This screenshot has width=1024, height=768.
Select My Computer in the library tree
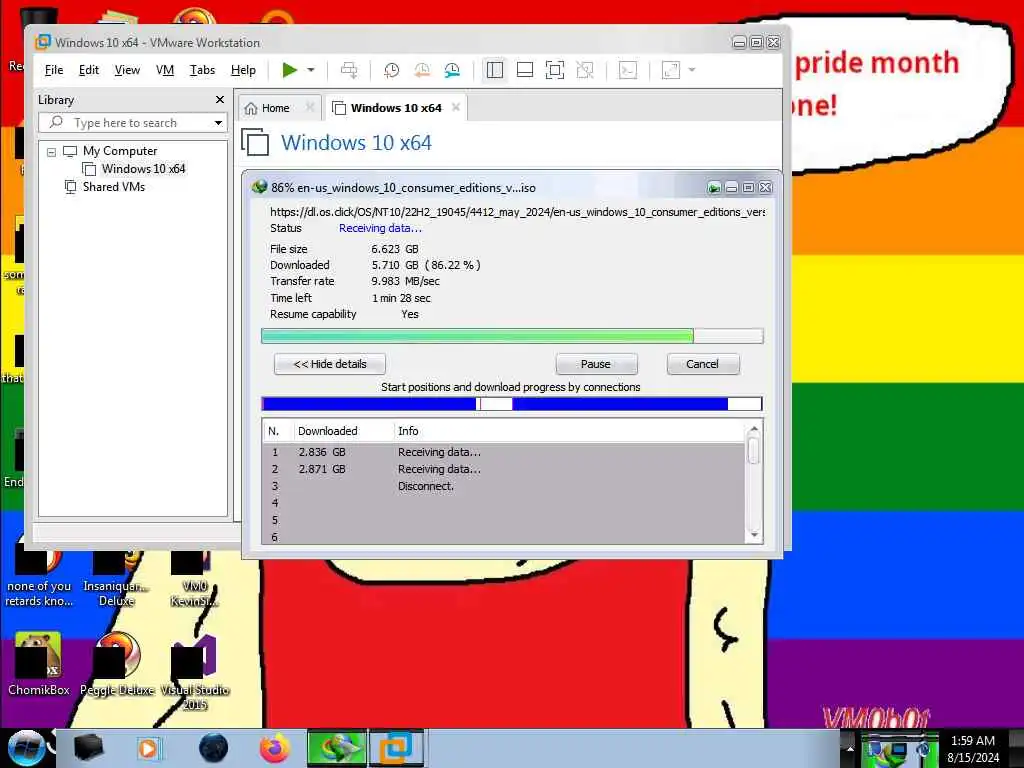pos(120,151)
